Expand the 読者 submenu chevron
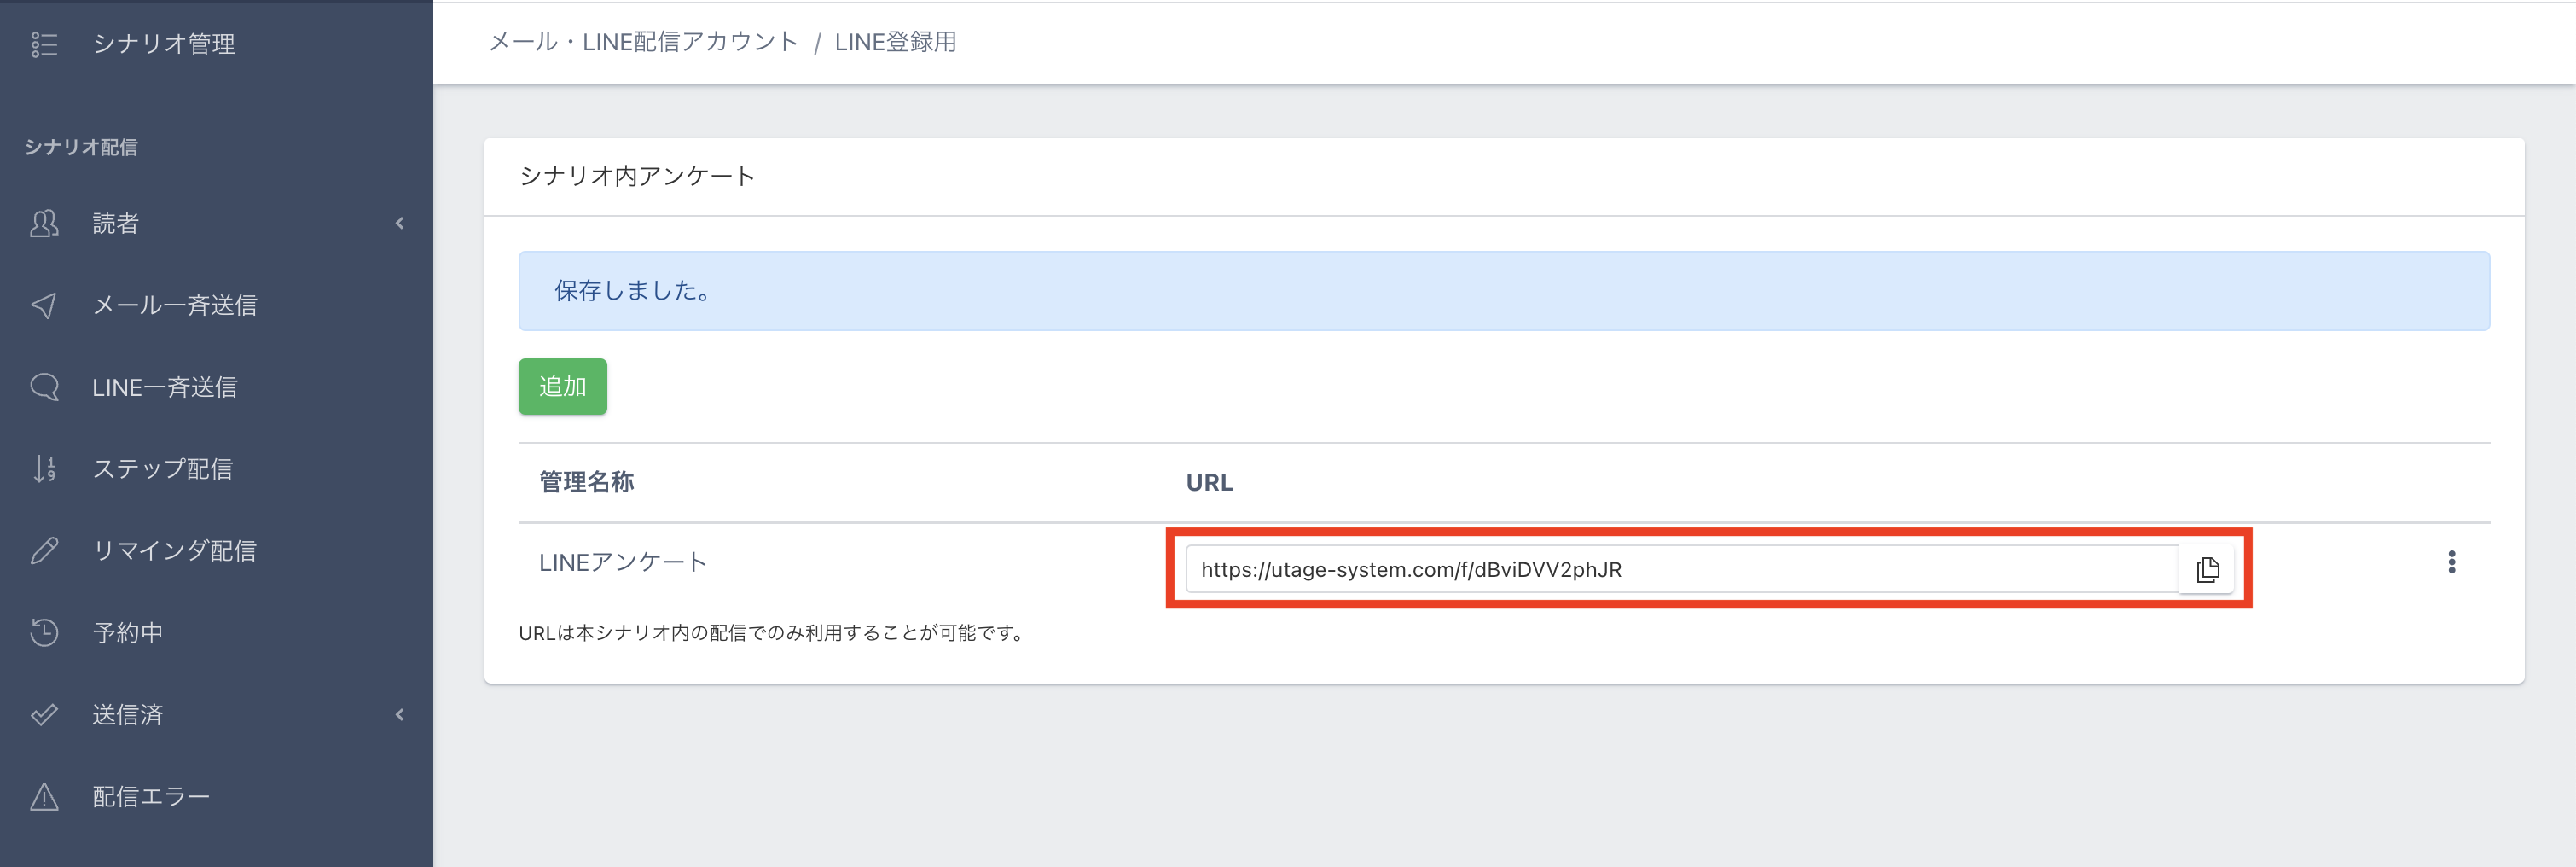 click(400, 223)
